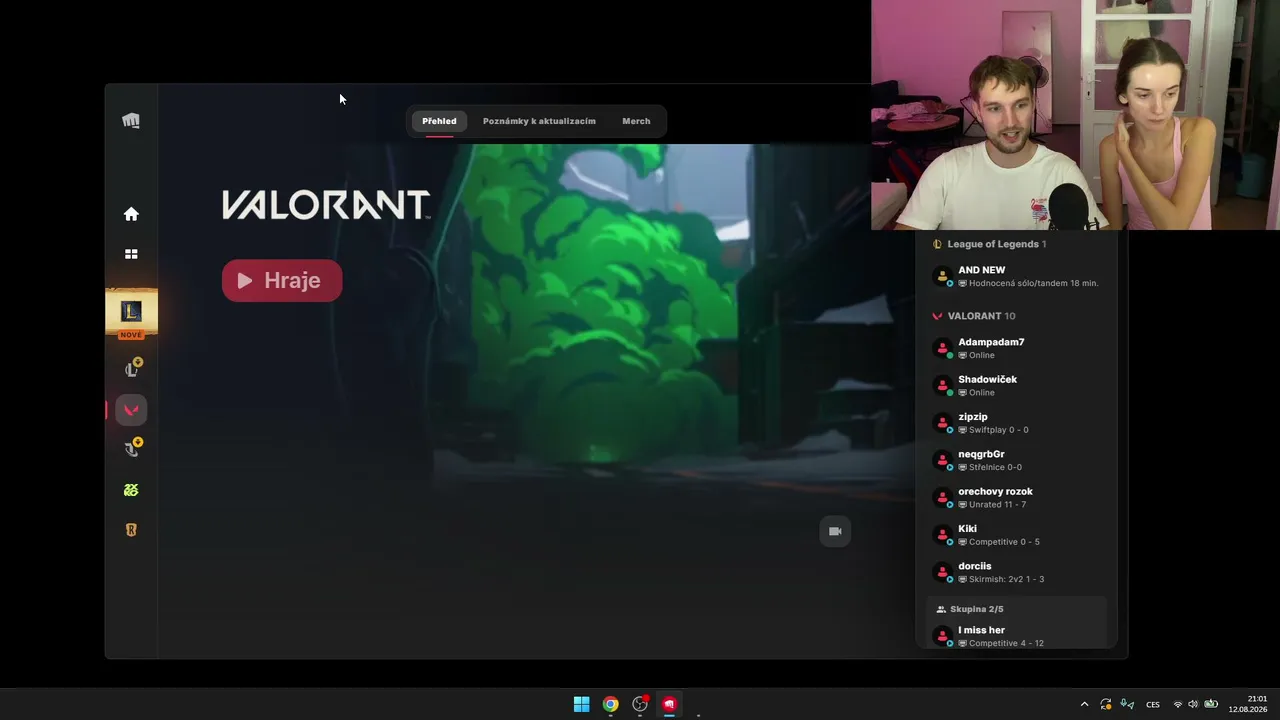Open the Windows Start menu
Screen dimensions: 1280x720
click(x=581, y=704)
